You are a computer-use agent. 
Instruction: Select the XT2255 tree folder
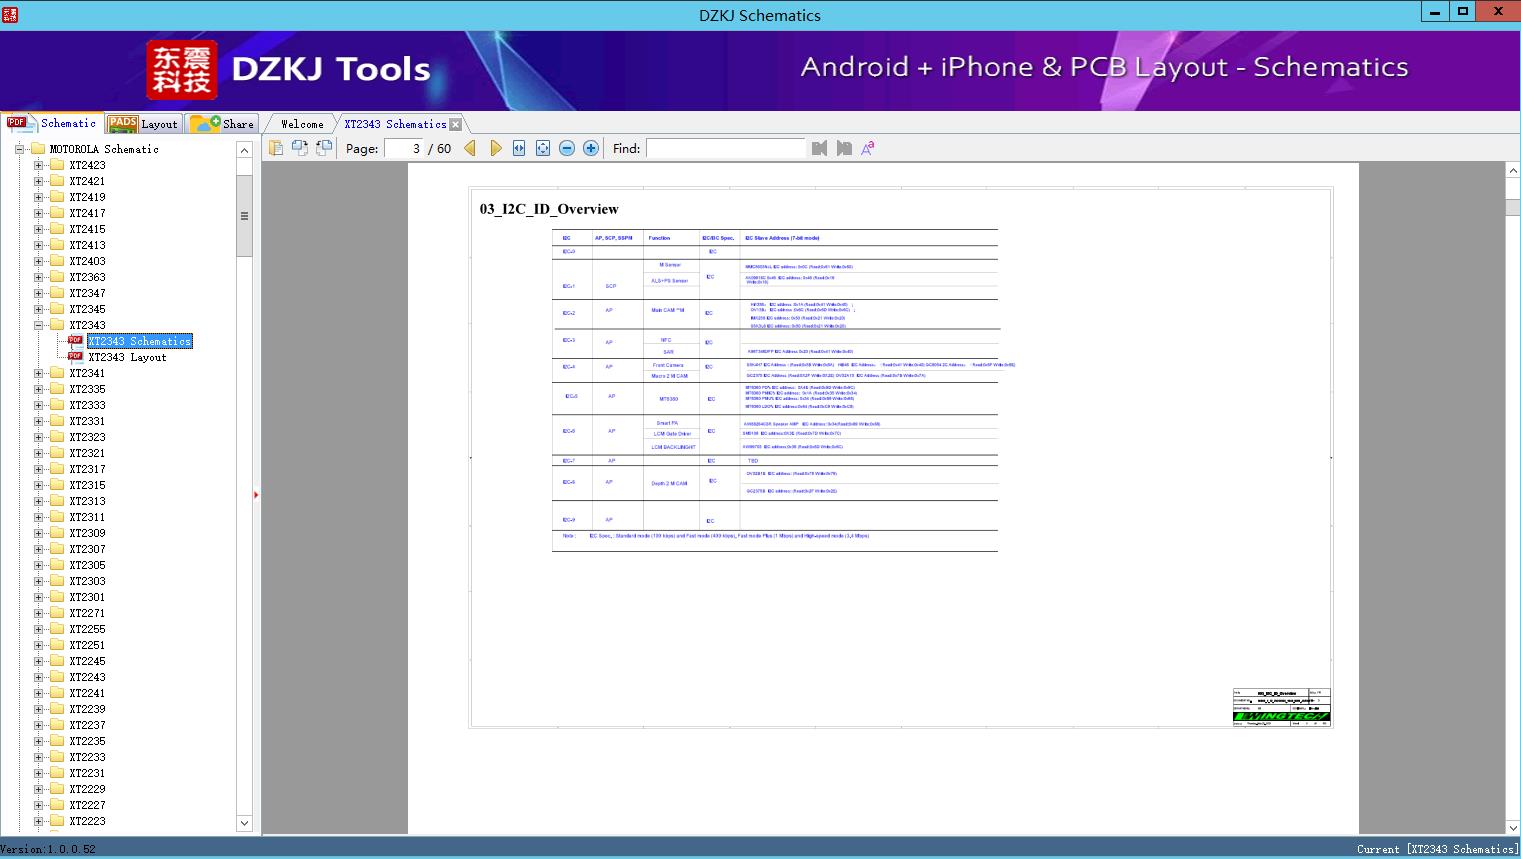pyautogui.click(x=87, y=629)
